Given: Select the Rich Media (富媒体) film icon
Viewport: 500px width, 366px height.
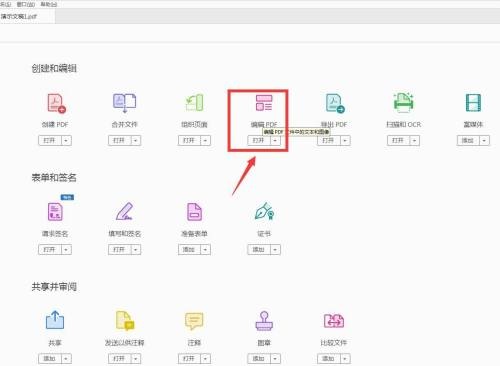Looking at the screenshot, I should pyautogui.click(x=473, y=102).
